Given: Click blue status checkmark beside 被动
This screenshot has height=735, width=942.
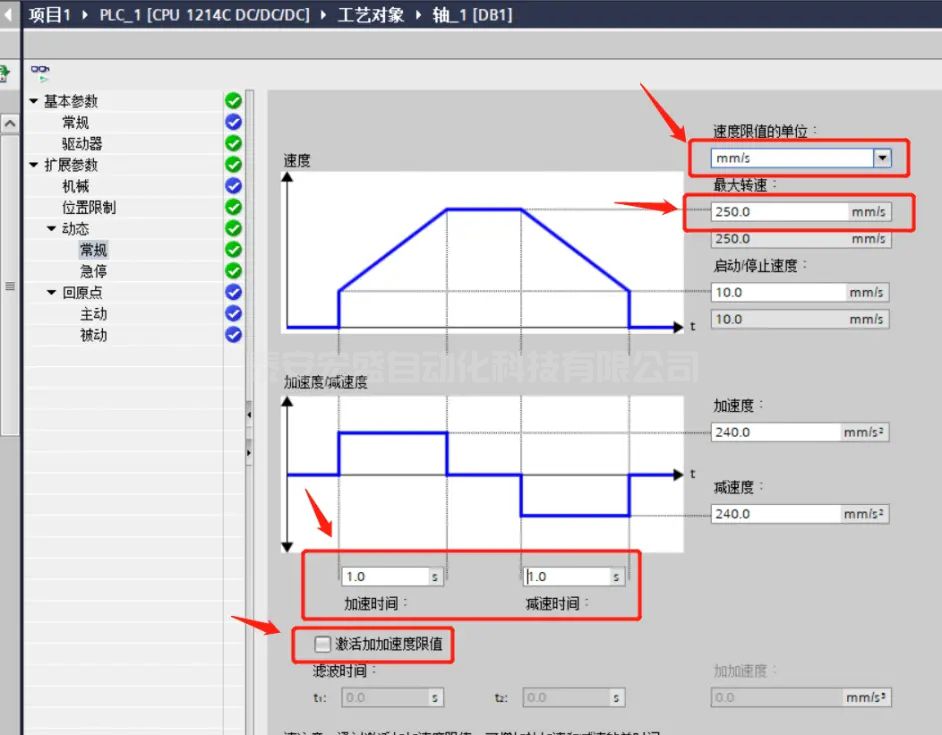Looking at the screenshot, I should click(x=233, y=335).
